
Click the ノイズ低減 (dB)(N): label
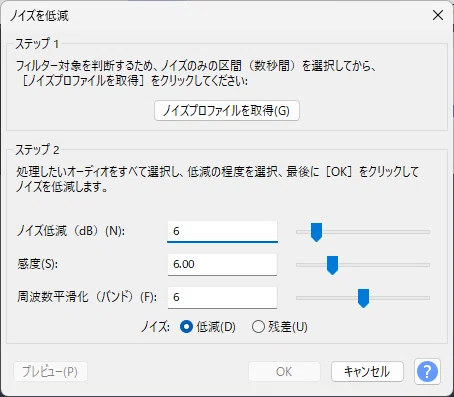pyautogui.click(x=71, y=231)
